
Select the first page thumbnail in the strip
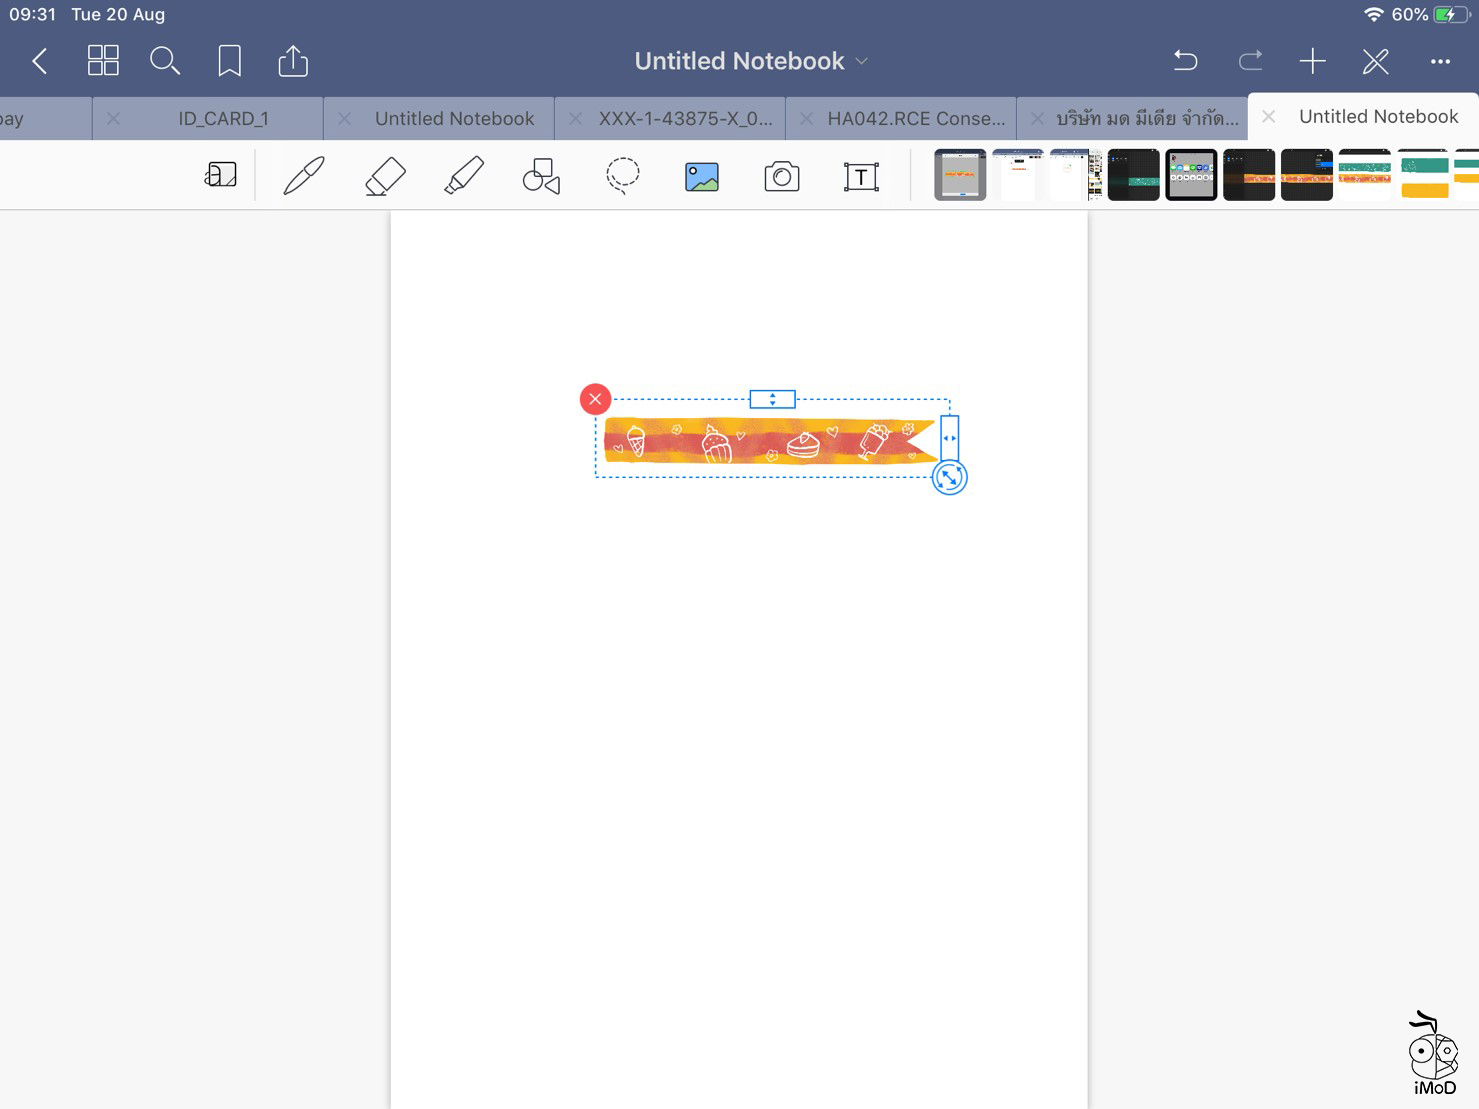958,174
